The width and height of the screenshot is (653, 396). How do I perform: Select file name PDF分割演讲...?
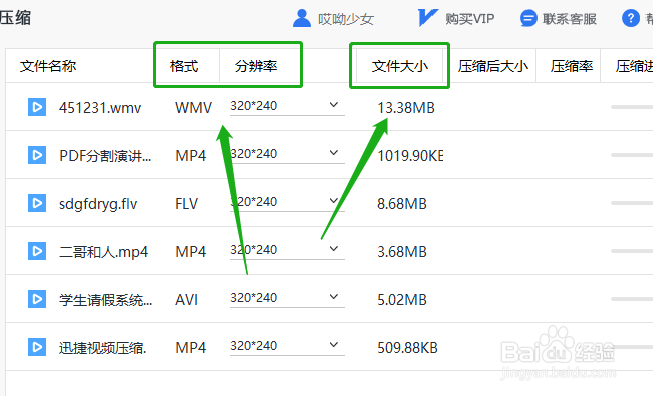click(105, 156)
